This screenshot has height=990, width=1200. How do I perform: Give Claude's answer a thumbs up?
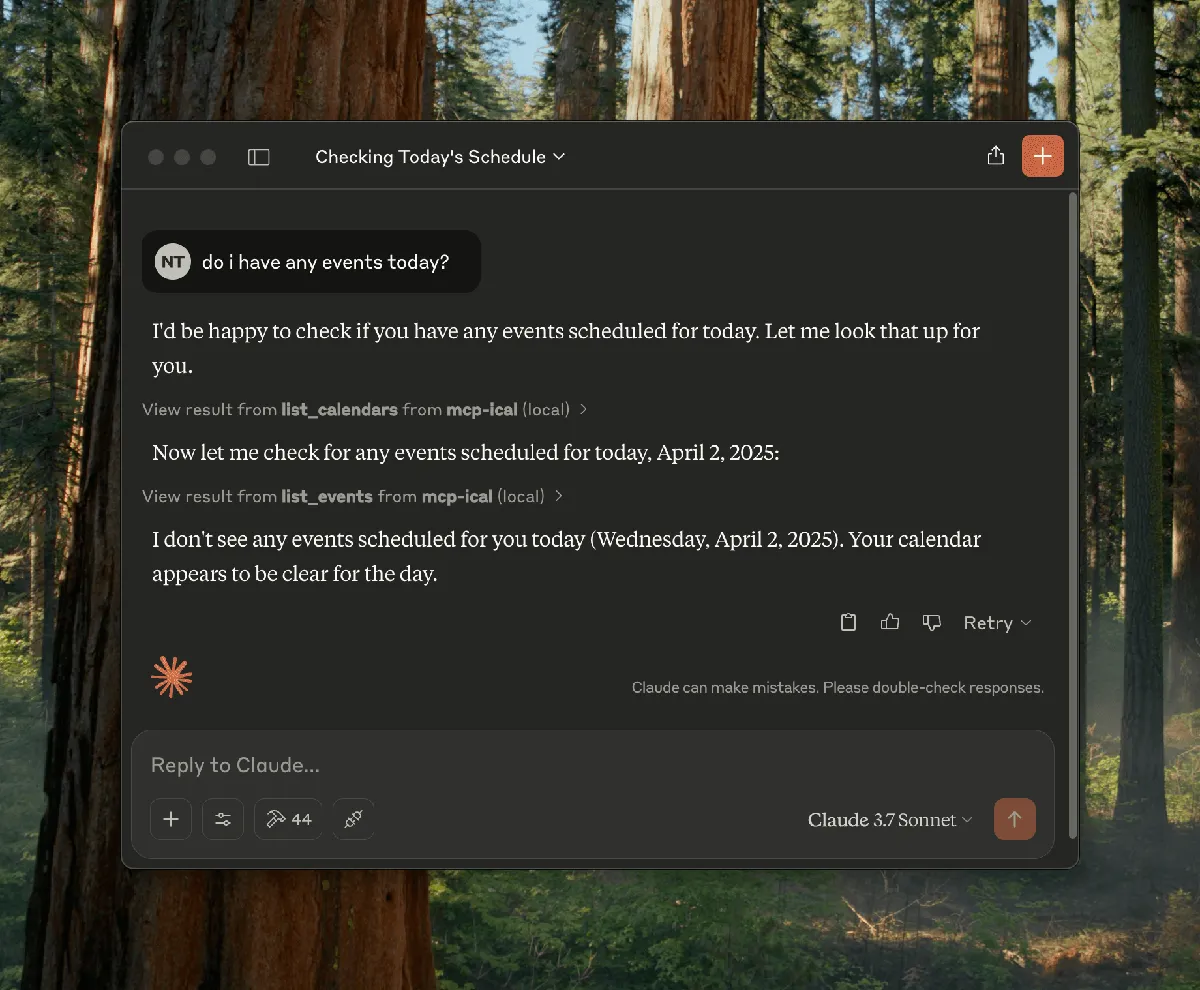tap(890, 622)
